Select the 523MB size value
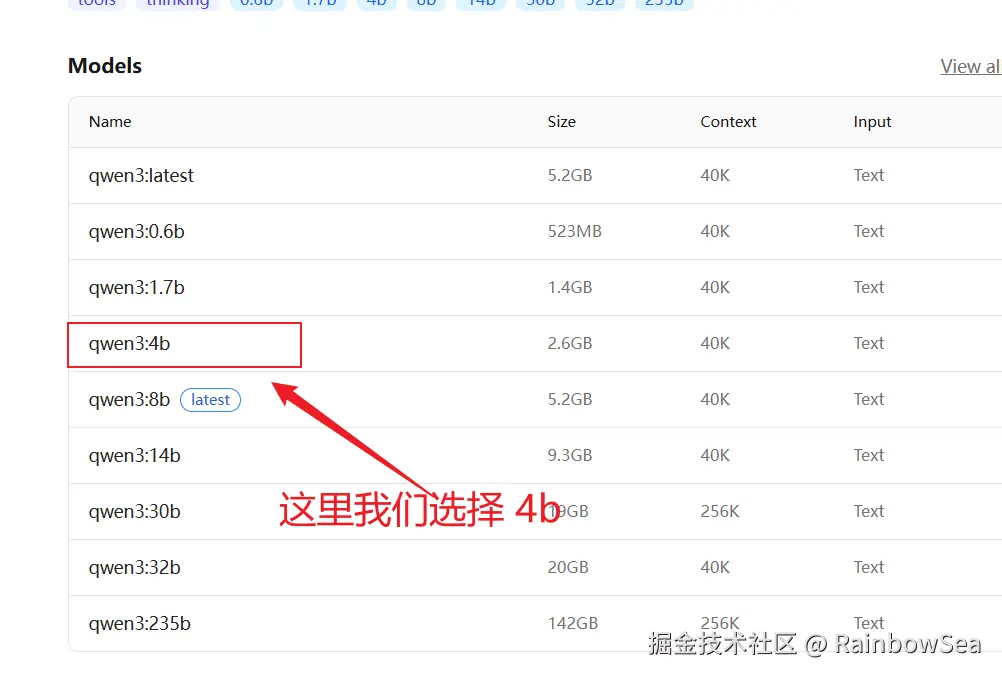Screen dimensions: 1002x678 coord(574,231)
